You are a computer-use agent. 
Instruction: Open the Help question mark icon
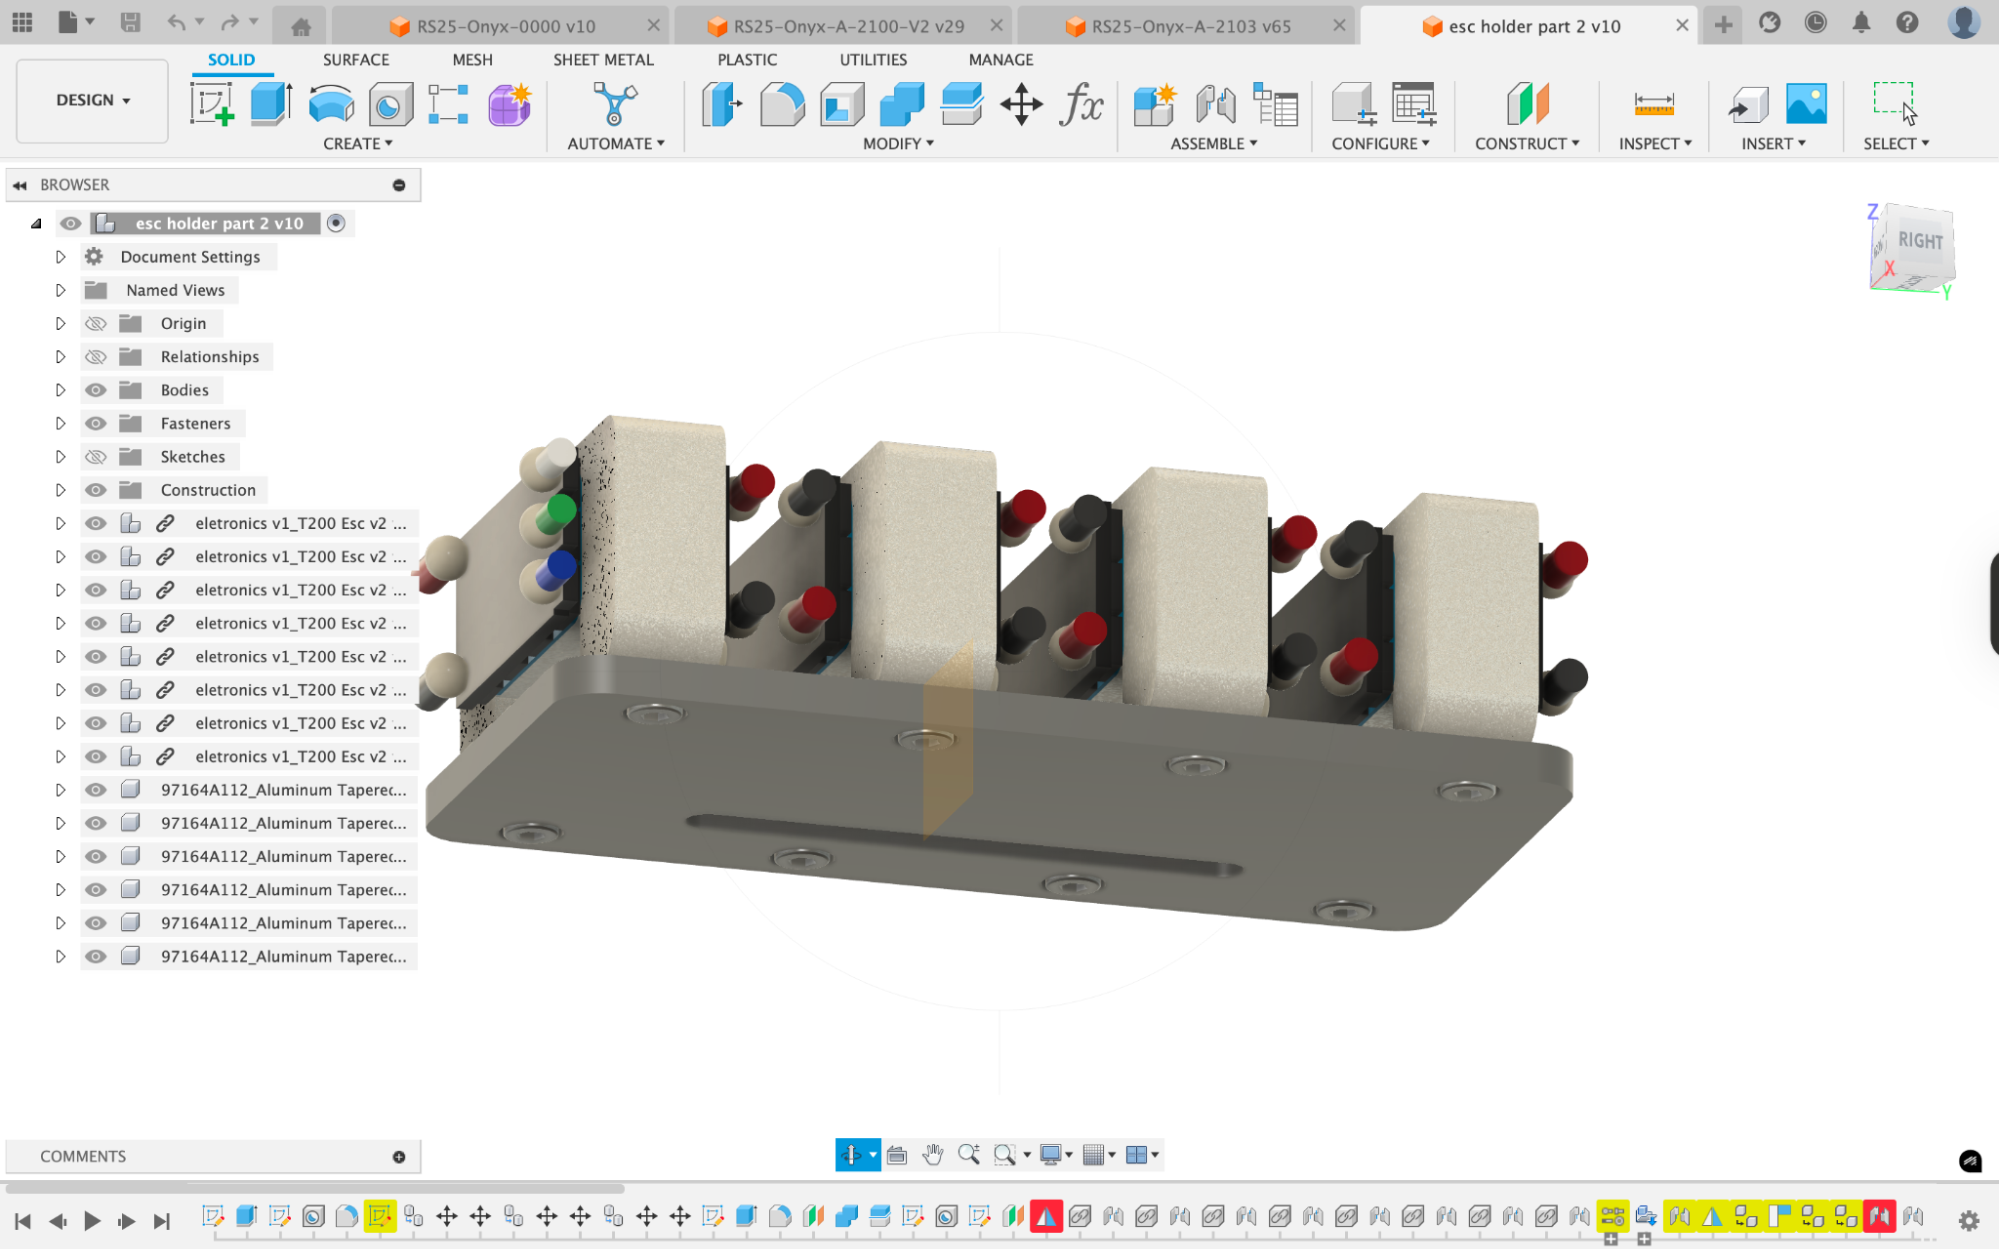[x=1907, y=22]
